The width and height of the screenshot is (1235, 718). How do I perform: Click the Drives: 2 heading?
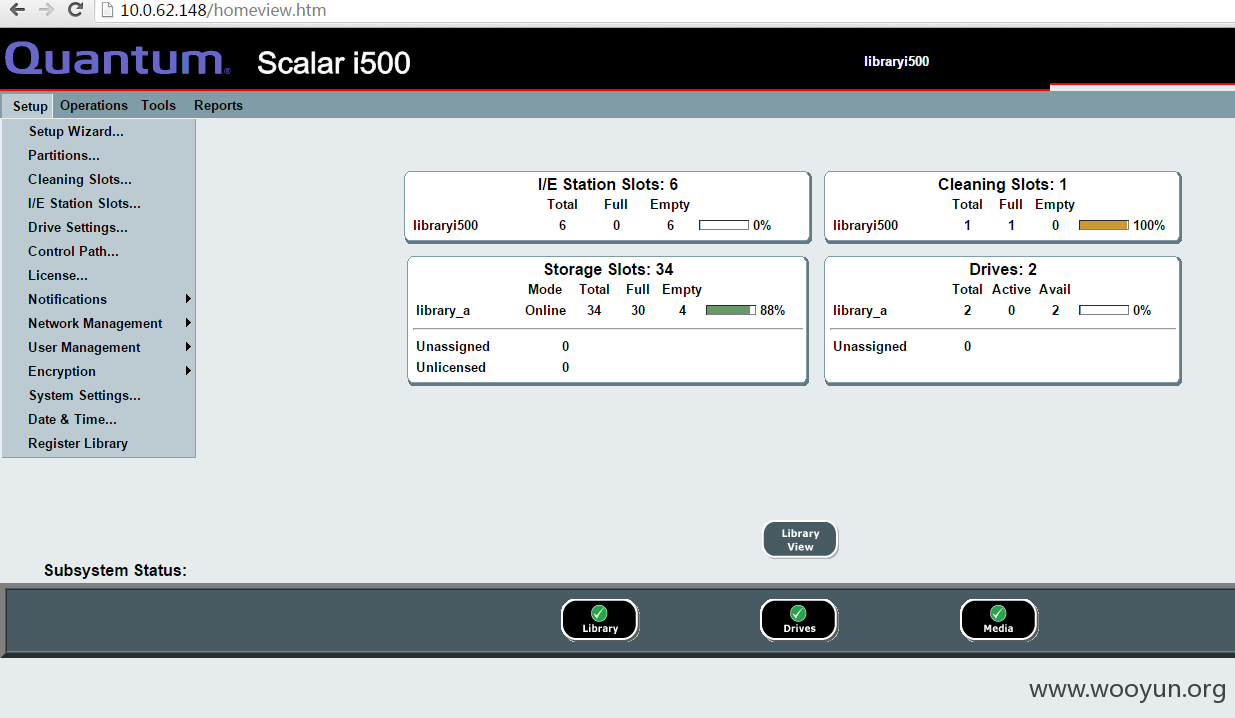pos(1003,269)
